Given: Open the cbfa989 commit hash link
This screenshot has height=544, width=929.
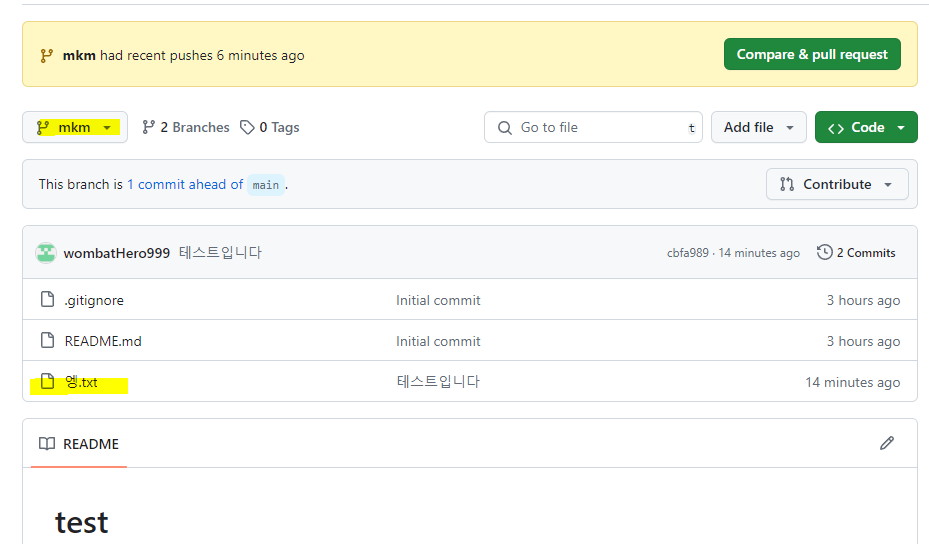Looking at the screenshot, I should [x=688, y=253].
